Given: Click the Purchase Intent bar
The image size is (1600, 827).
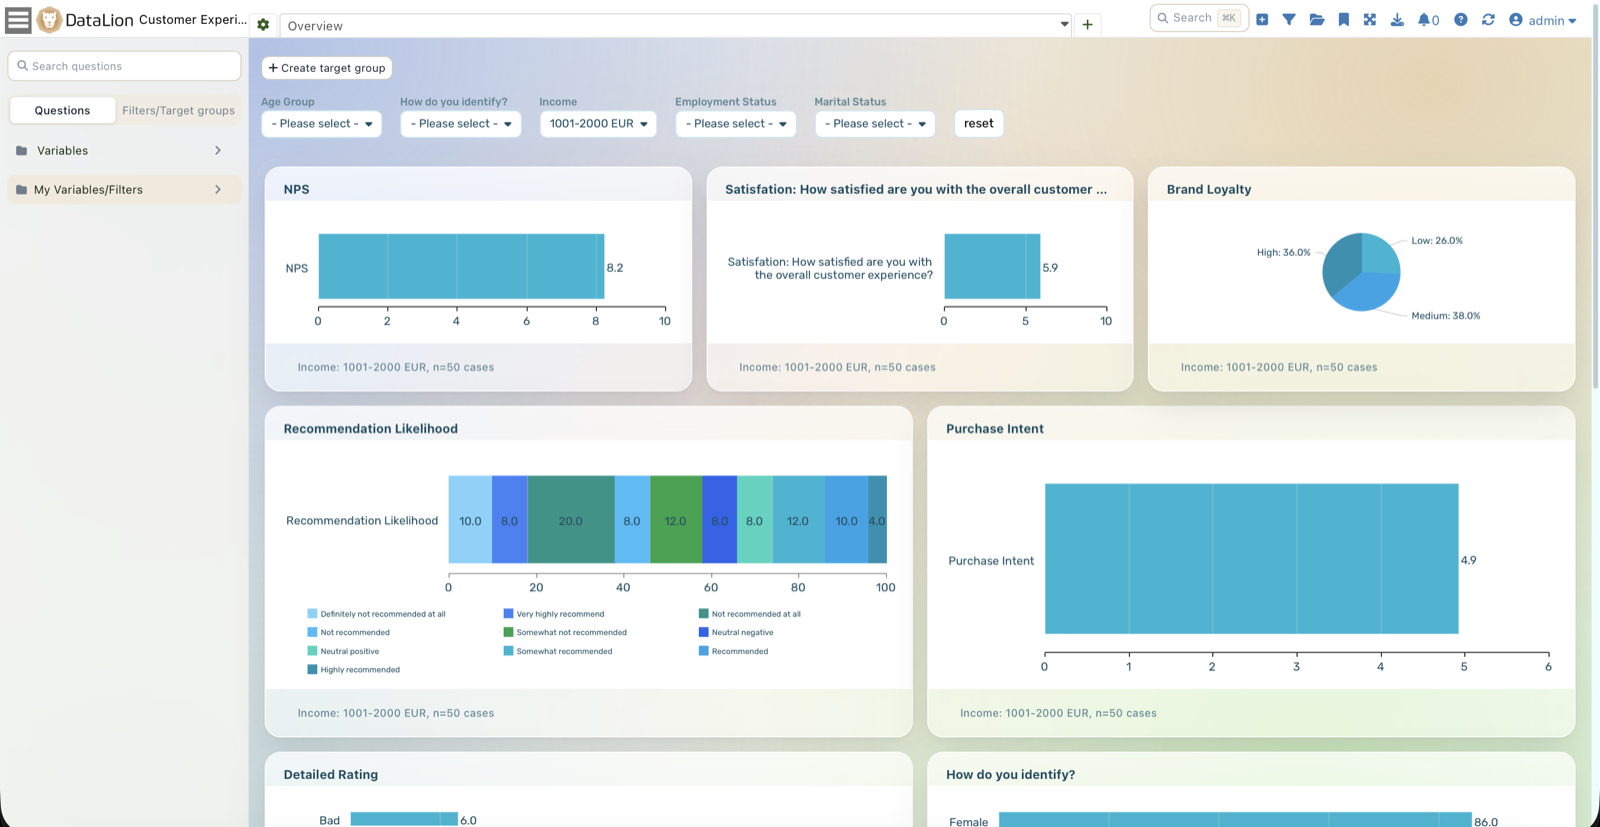Looking at the screenshot, I should tap(1251, 559).
